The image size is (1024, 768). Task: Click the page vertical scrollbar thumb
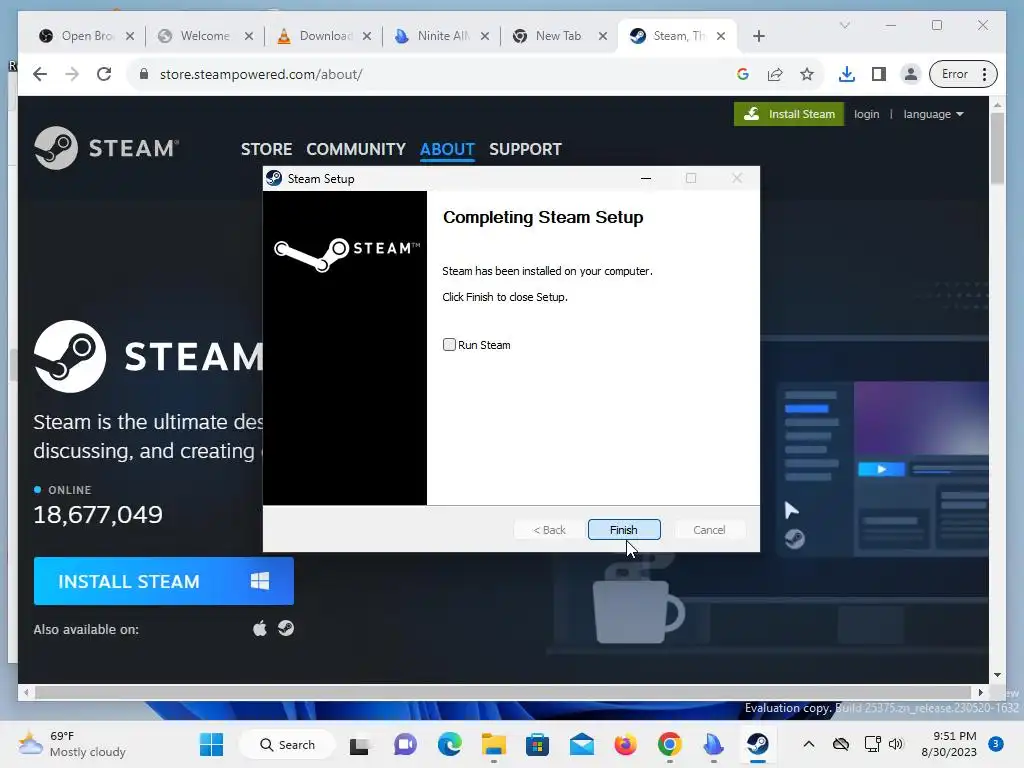pos(997,148)
